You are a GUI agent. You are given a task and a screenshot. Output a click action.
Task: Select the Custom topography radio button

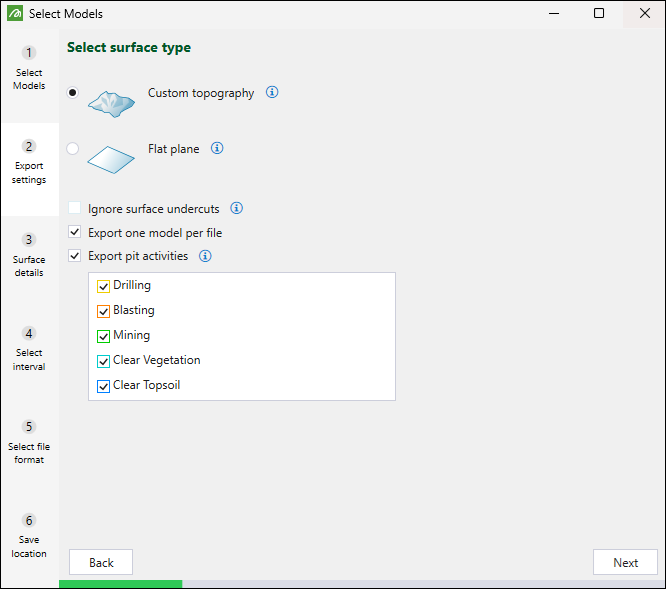click(73, 93)
